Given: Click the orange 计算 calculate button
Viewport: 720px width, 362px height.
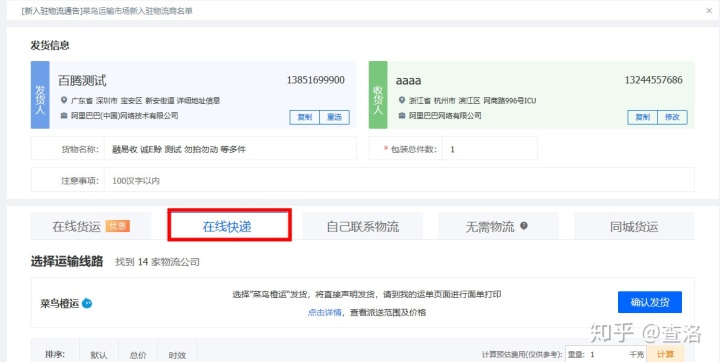Looking at the screenshot, I should [x=665, y=354].
